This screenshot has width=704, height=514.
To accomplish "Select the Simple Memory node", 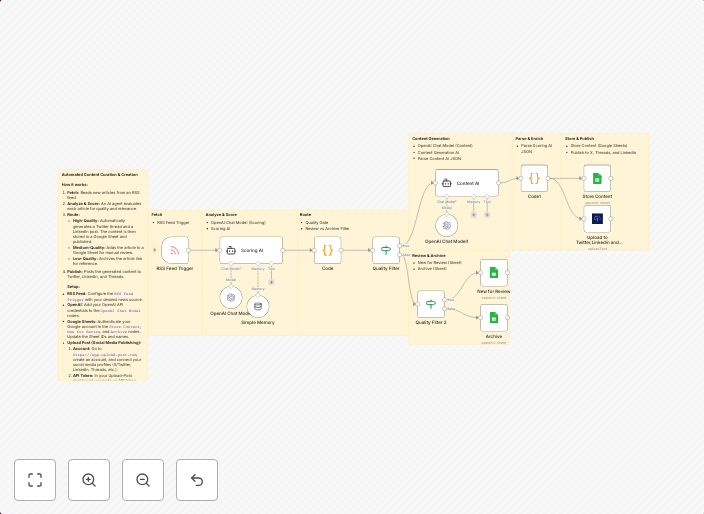I will (x=258, y=306).
